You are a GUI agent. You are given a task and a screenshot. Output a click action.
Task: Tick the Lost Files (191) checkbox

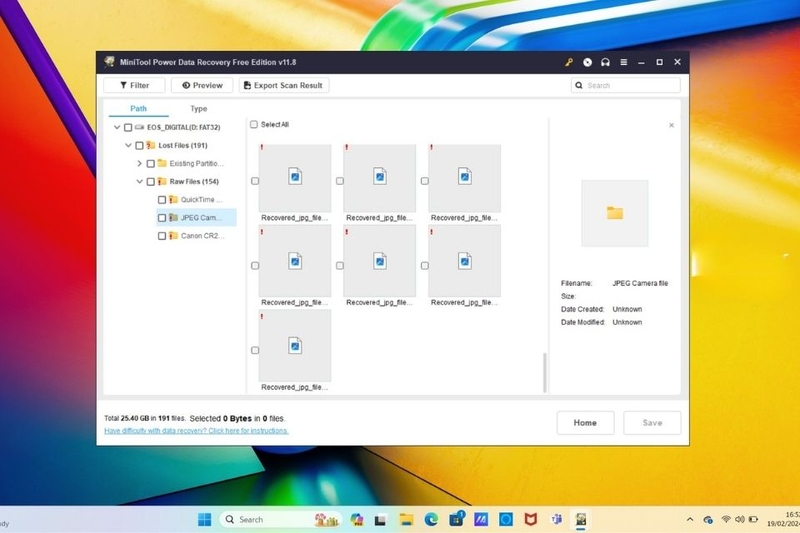click(x=139, y=146)
